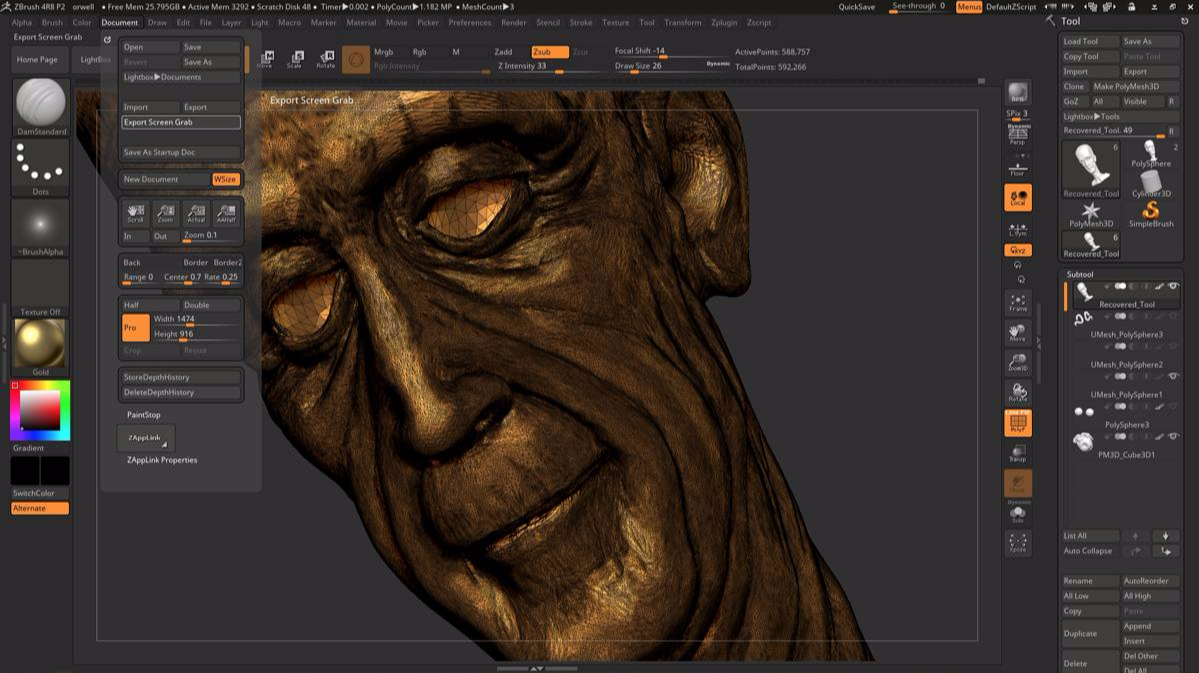Image resolution: width=1199 pixels, height=673 pixels.
Task: Open the Document menu
Action: pos(119,22)
